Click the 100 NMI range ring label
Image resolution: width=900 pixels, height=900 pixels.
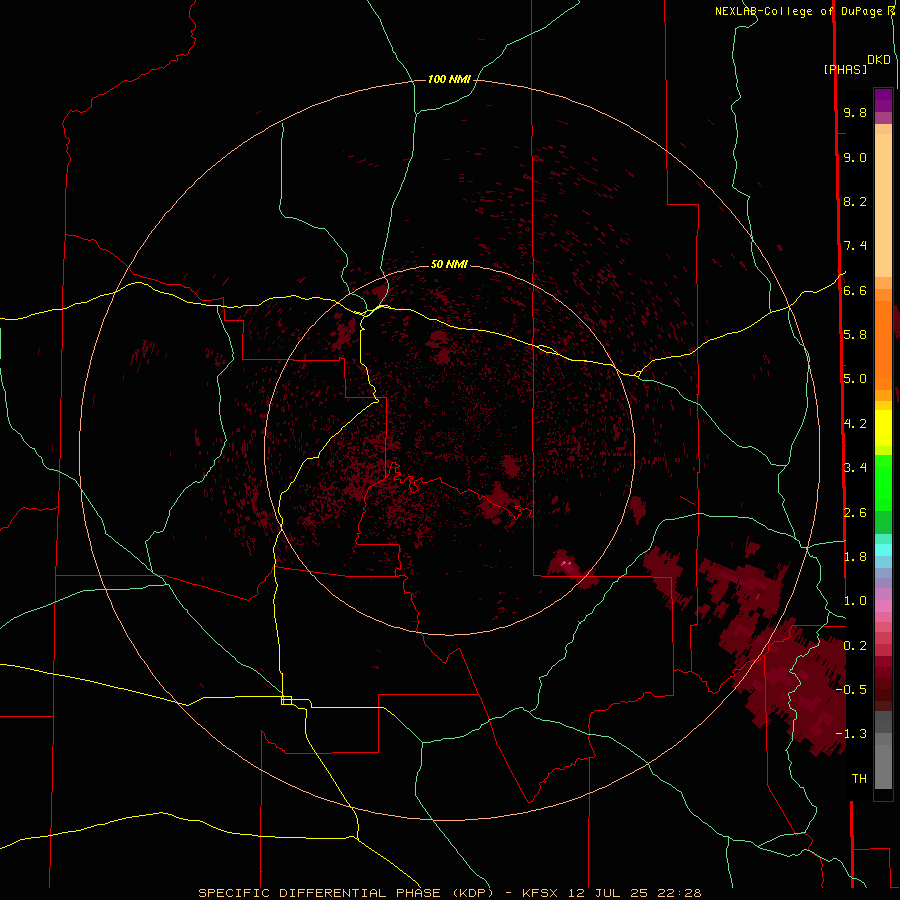[449, 79]
